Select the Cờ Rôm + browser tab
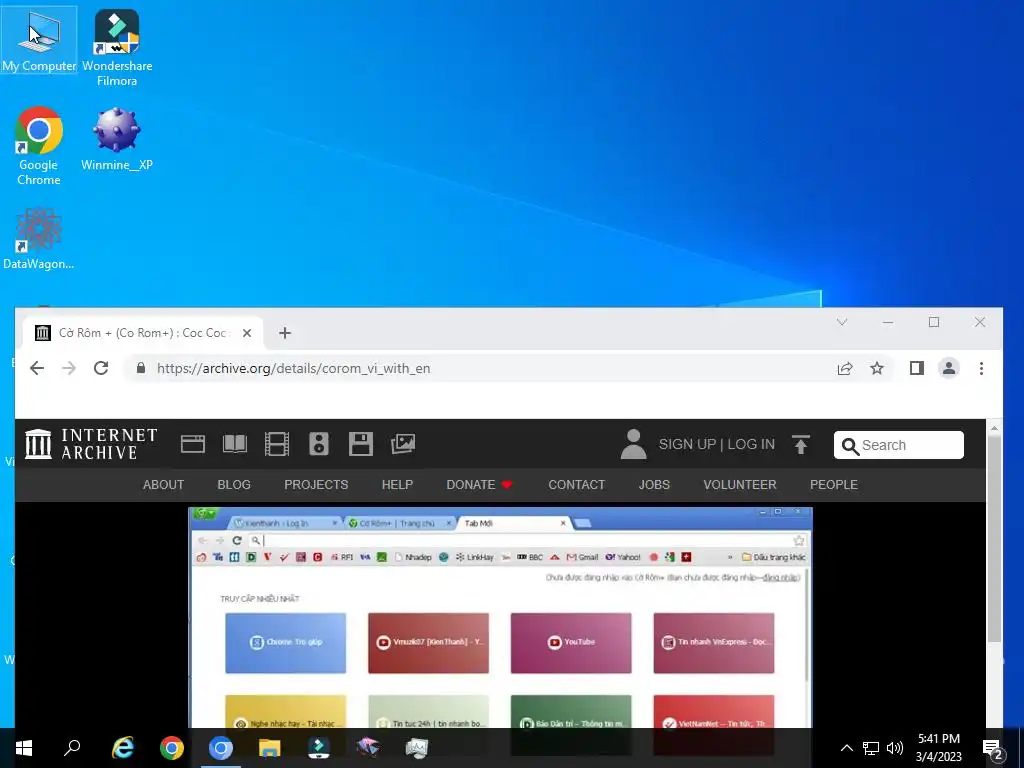The image size is (1024, 768). coord(143,333)
